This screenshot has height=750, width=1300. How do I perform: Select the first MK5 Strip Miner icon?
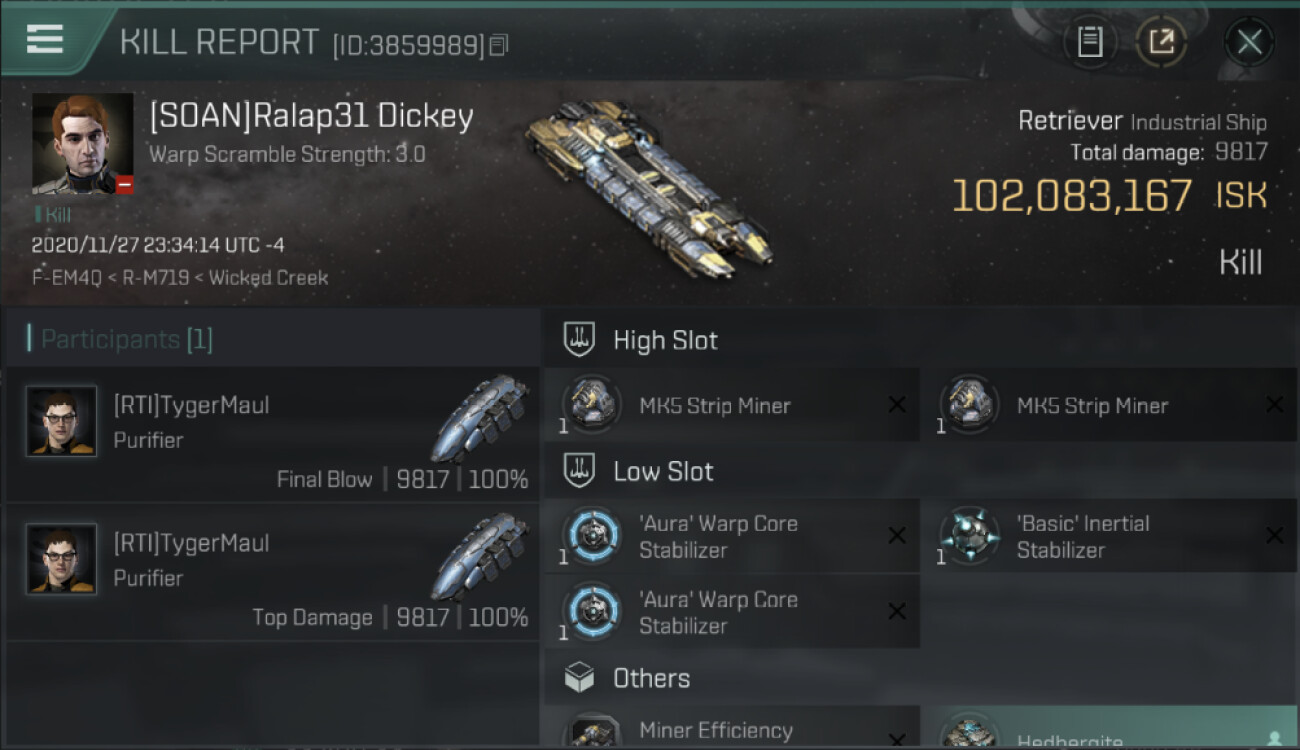coord(590,404)
